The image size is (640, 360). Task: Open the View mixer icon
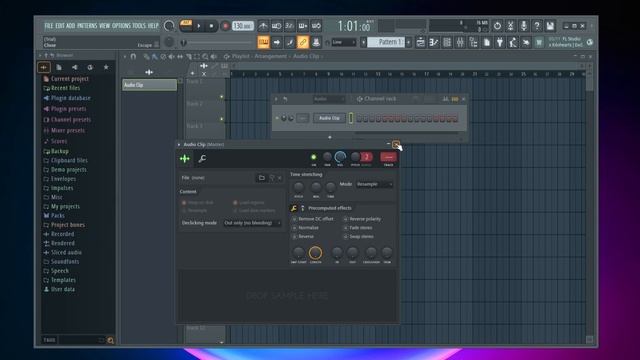coord(460,42)
